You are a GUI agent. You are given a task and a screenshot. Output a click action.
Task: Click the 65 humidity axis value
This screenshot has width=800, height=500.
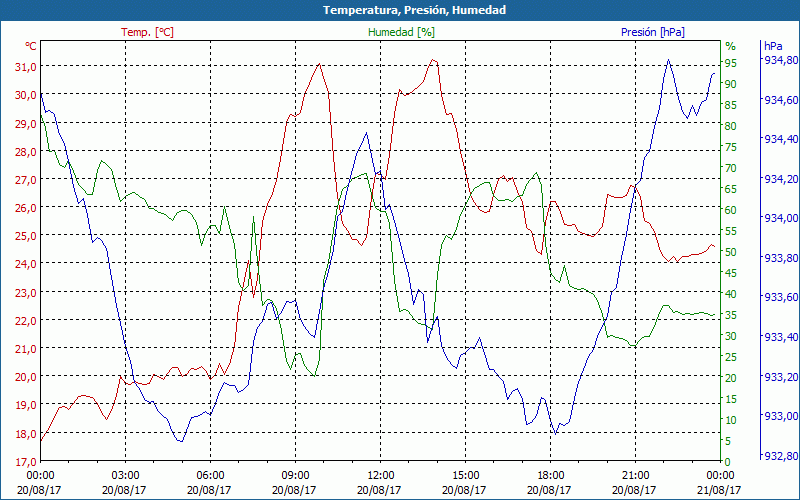point(731,189)
